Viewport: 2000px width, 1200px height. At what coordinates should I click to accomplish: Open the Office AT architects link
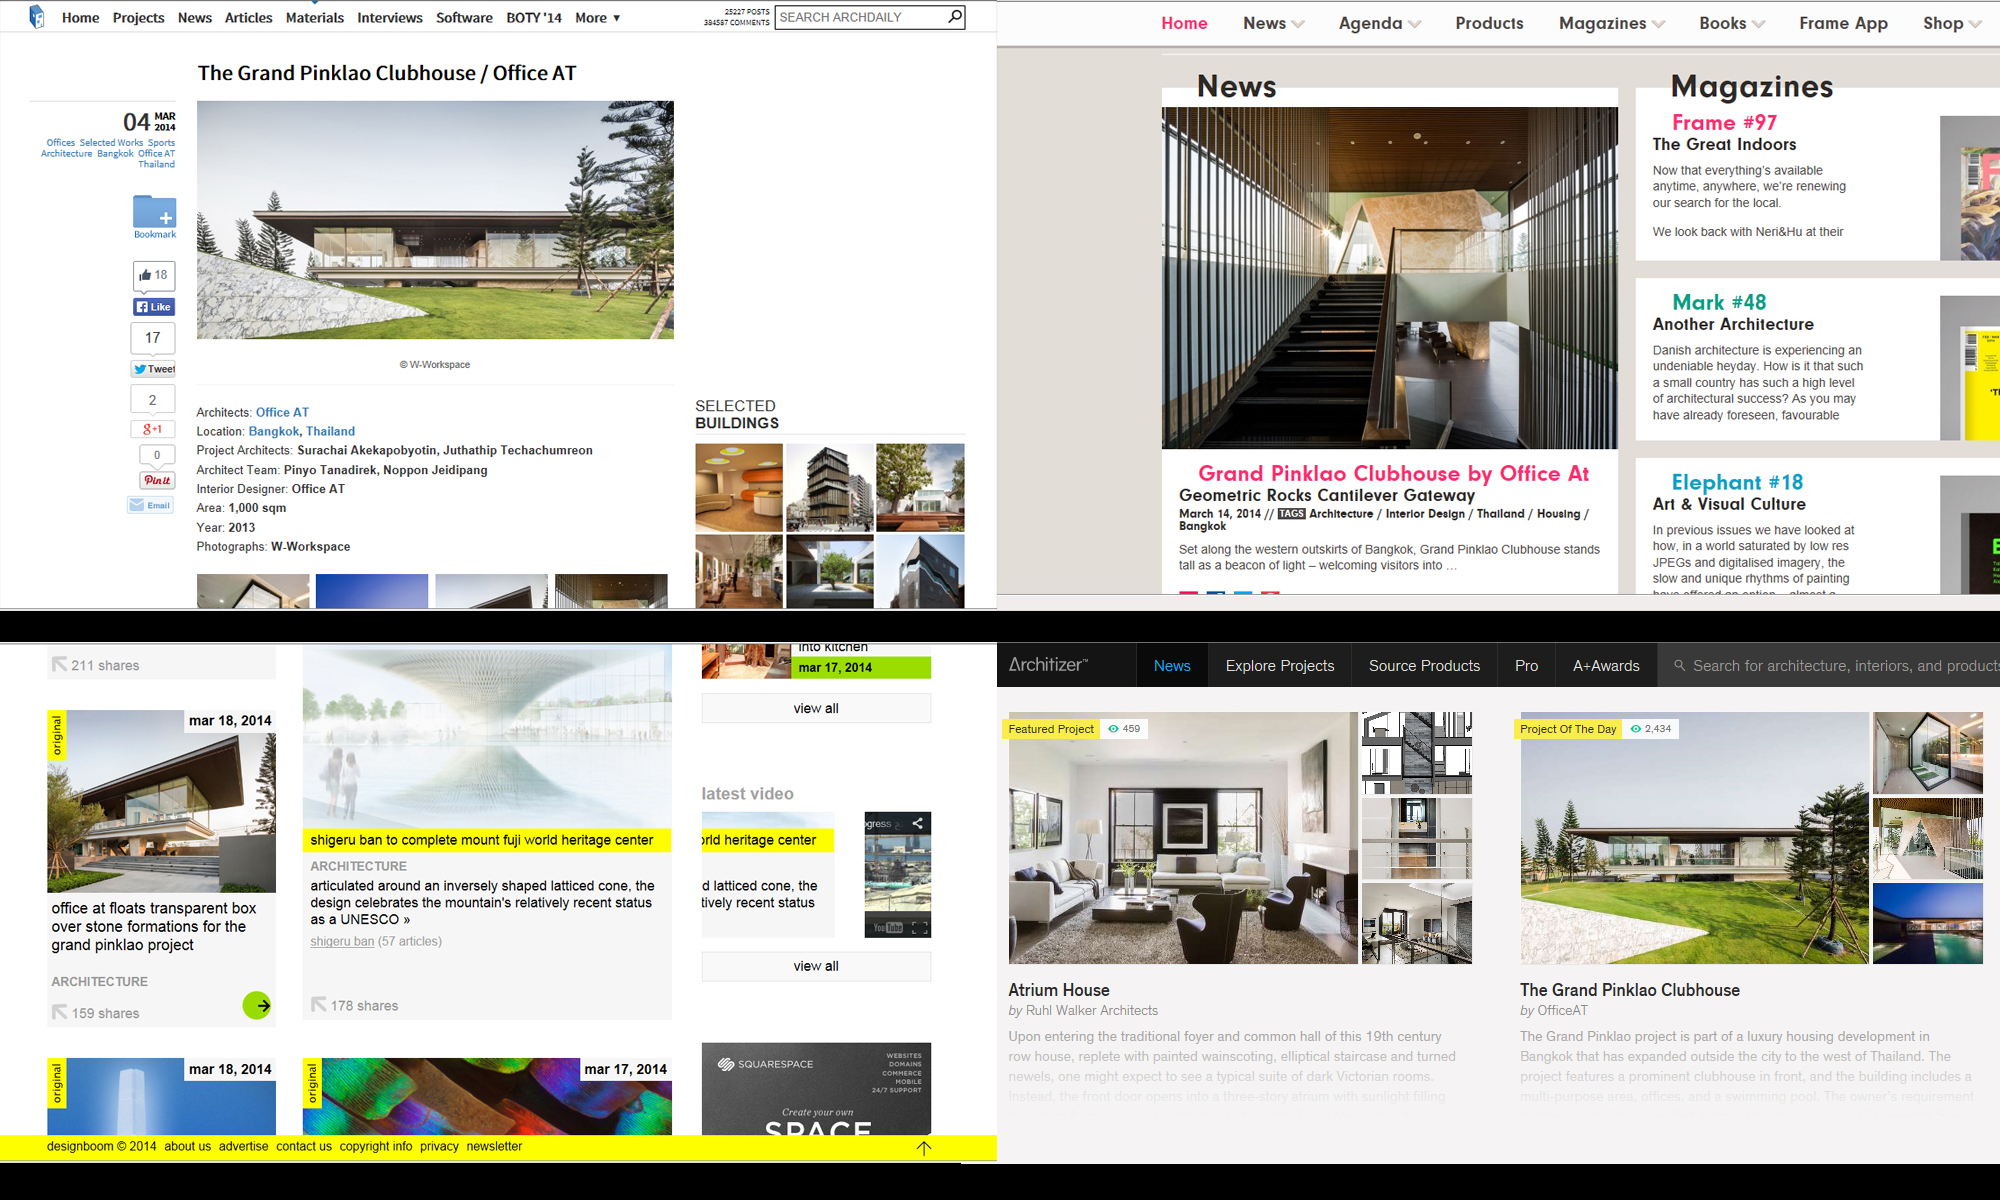point(282,412)
